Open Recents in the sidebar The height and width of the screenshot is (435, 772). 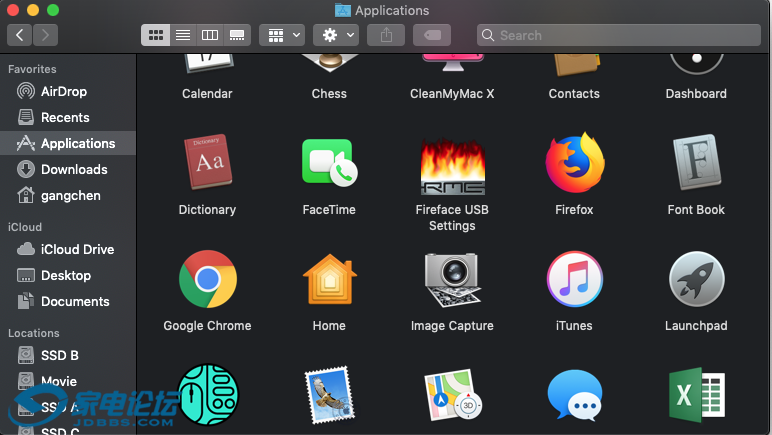(68, 118)
